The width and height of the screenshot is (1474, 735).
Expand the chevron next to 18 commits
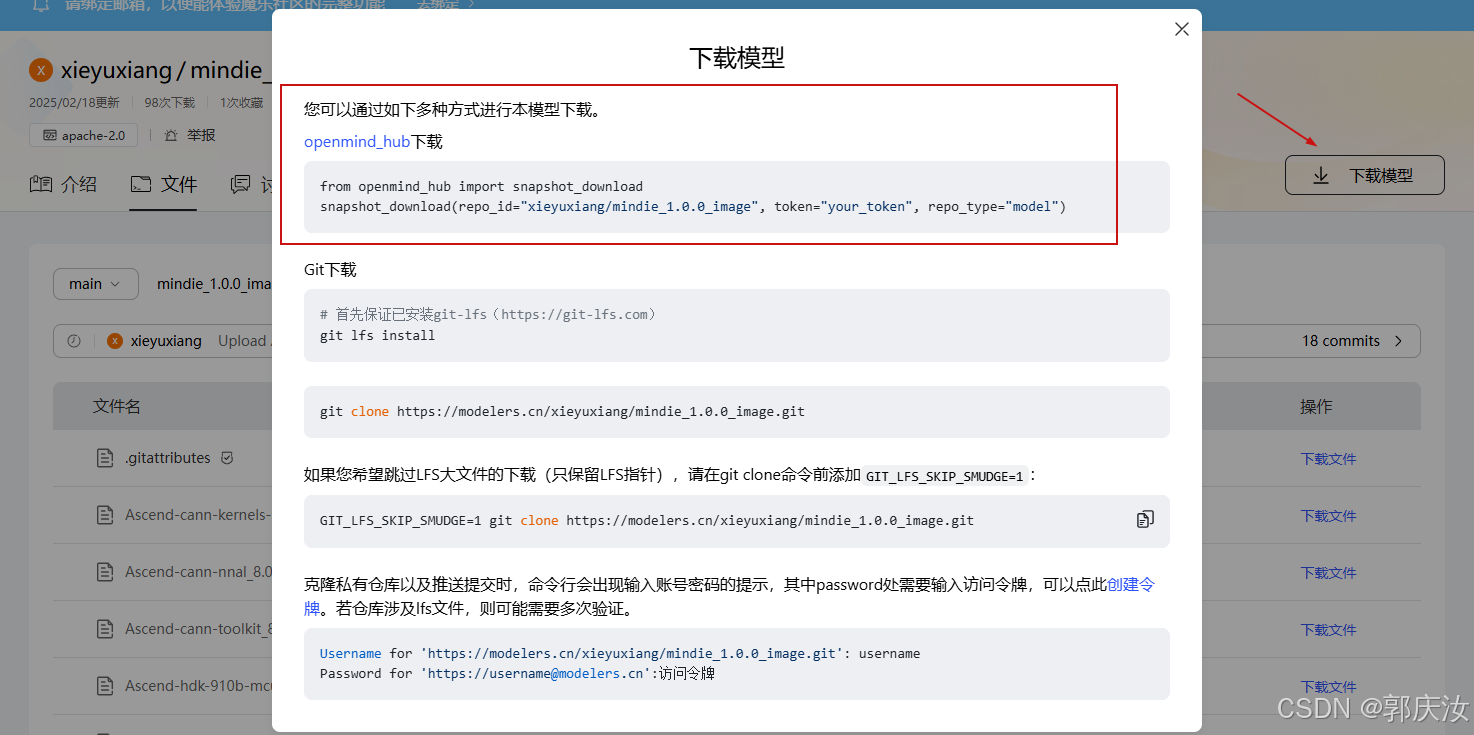coord(1398,341)
